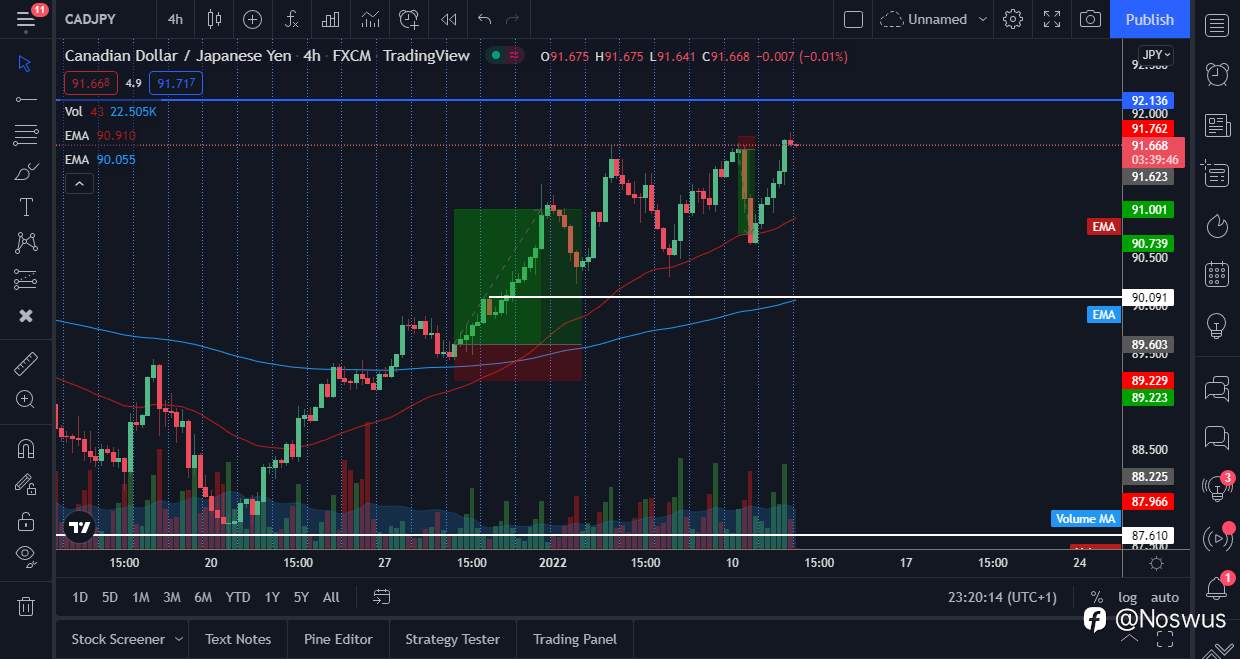Viewport: 1240px width, 659px height.
Task: Select the Measure ruler tool
Action: (x=25, y=363)
